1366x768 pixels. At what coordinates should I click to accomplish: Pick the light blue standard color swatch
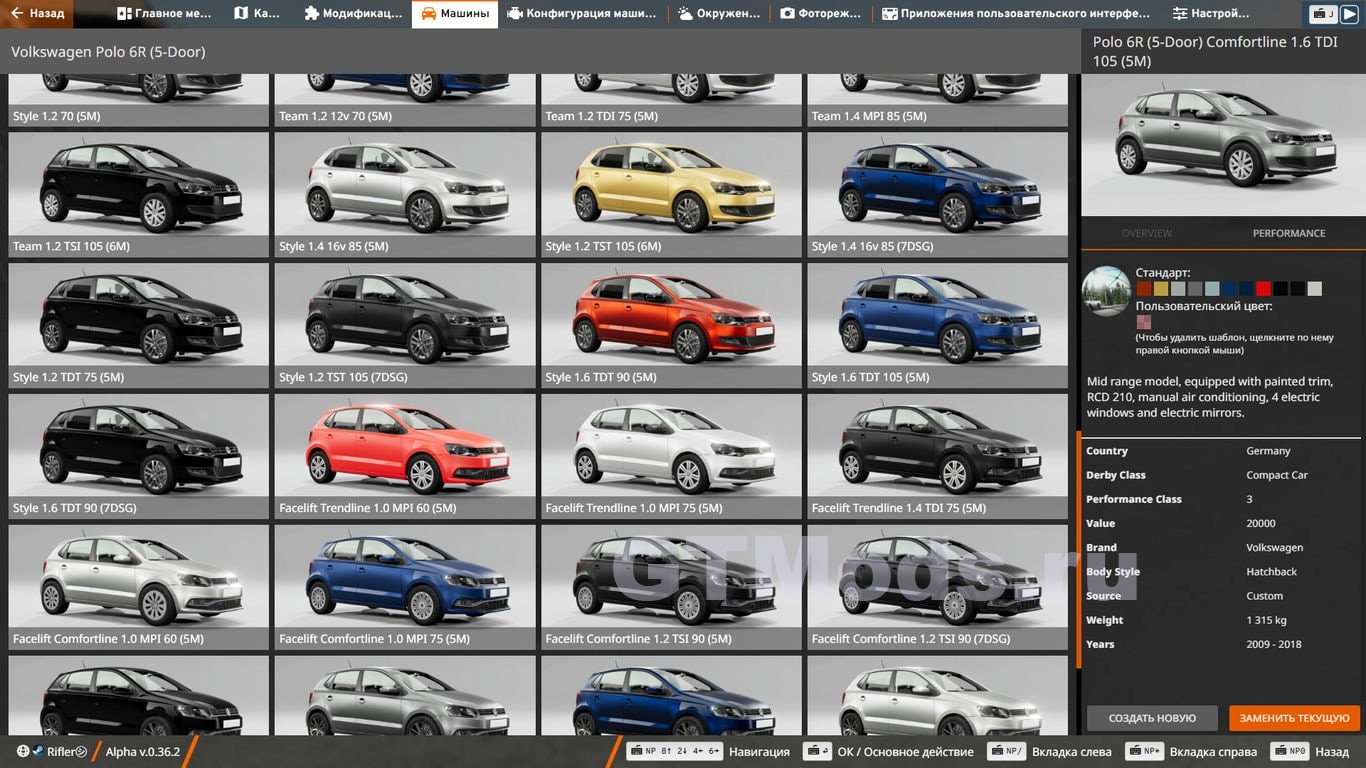click(1212, 289)
